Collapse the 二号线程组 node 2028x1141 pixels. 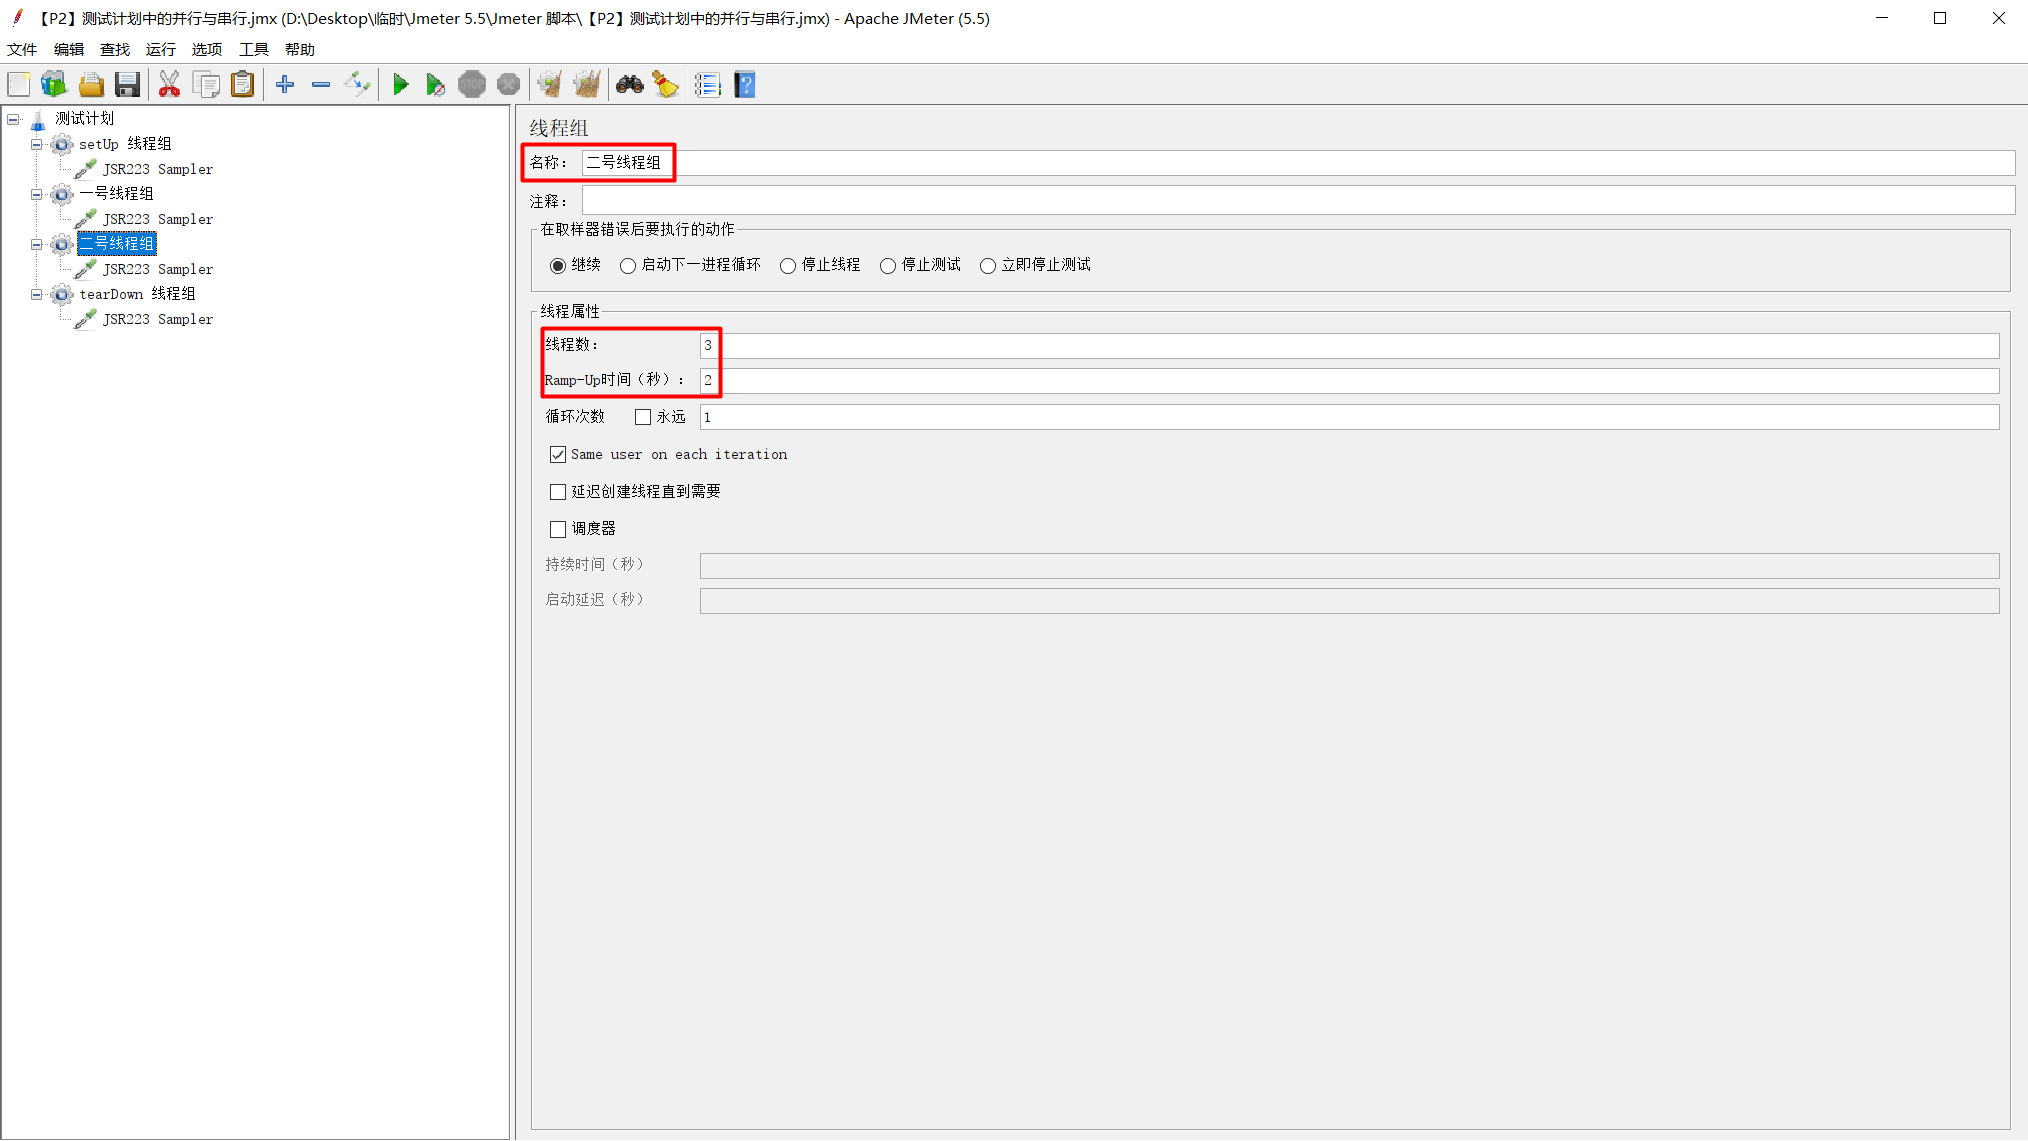[x=37, y=245]
